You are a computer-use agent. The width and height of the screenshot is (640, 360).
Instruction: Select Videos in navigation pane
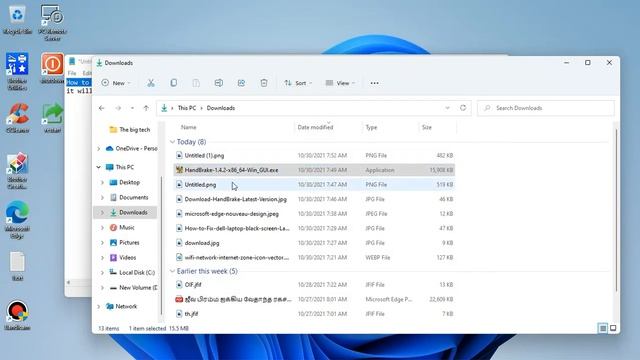pos(122,258)
